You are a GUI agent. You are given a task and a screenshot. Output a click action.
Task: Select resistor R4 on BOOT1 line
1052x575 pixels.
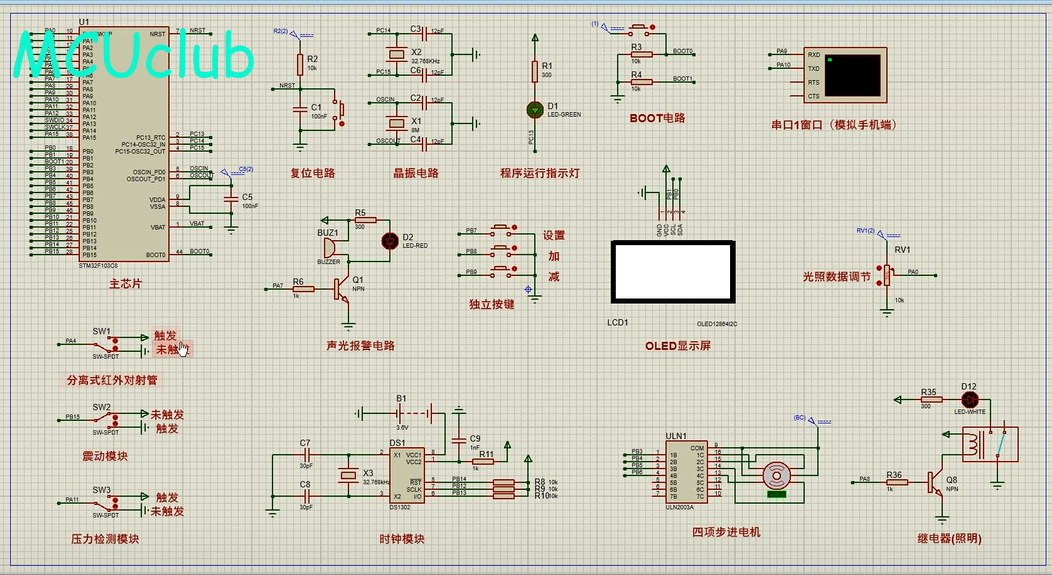[641, 82]
